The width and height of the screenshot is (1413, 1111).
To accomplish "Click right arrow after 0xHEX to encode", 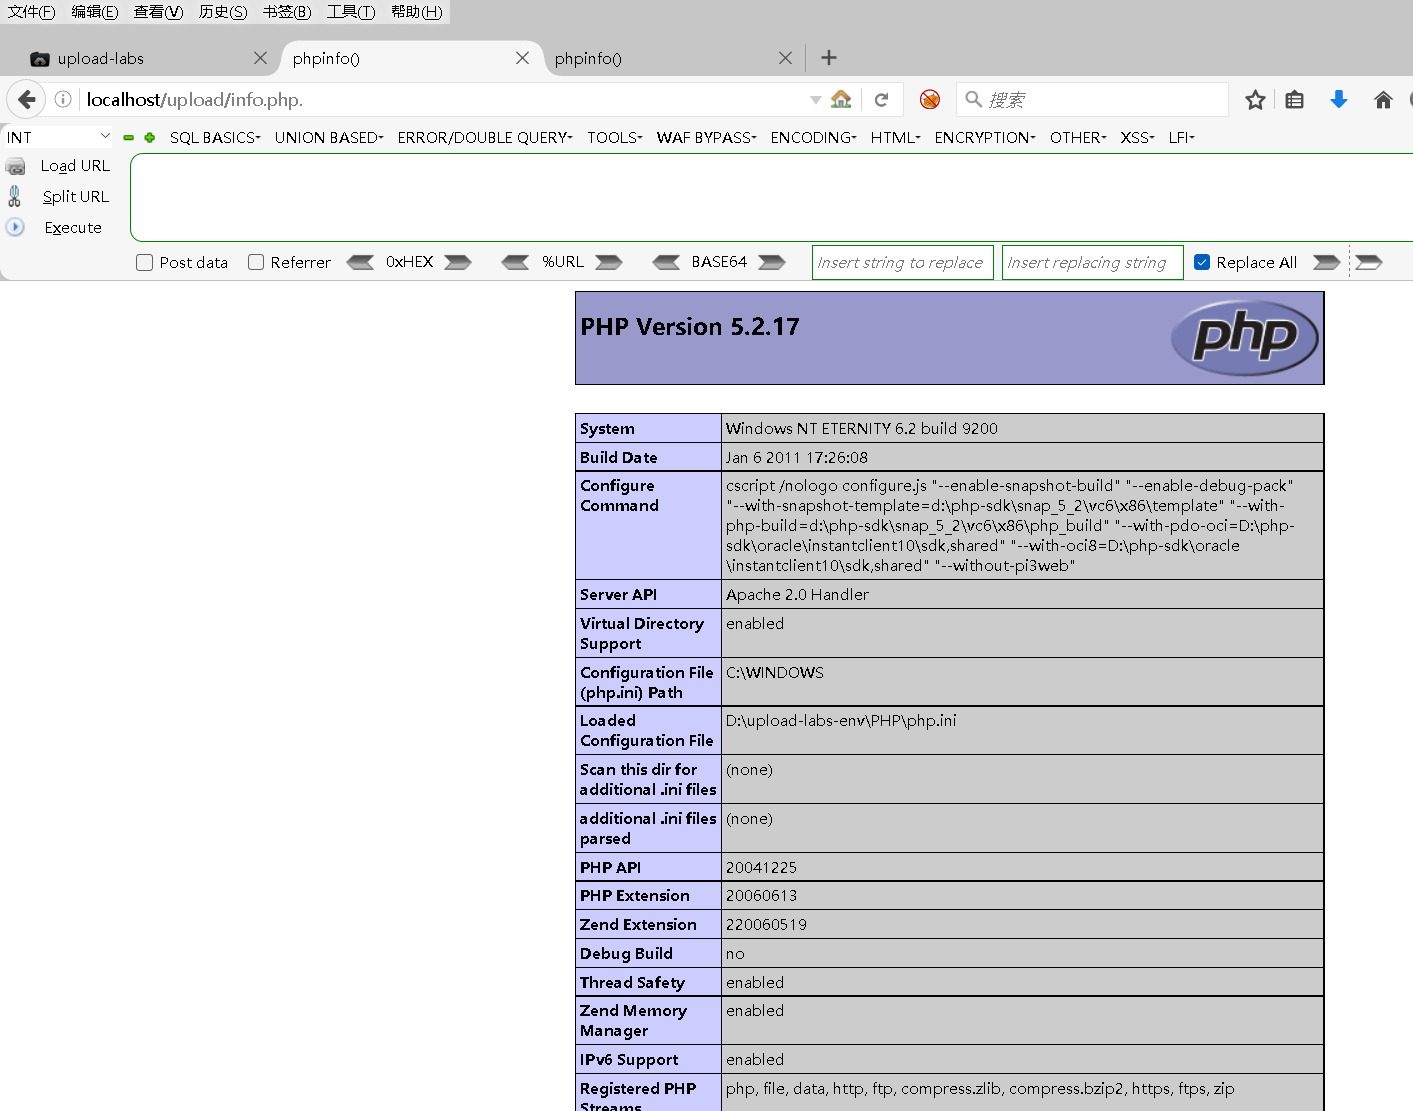I will (x=458, y=262).
